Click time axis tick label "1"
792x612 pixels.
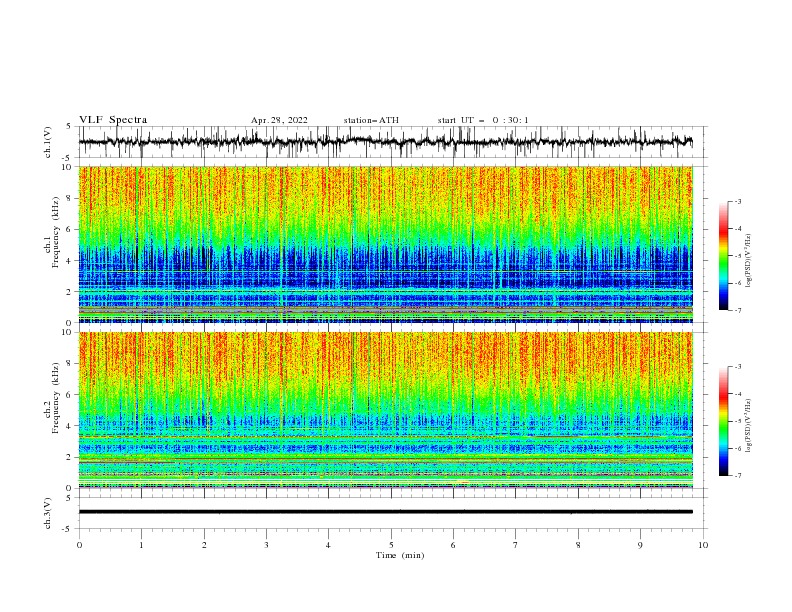(x=141, y=545)
